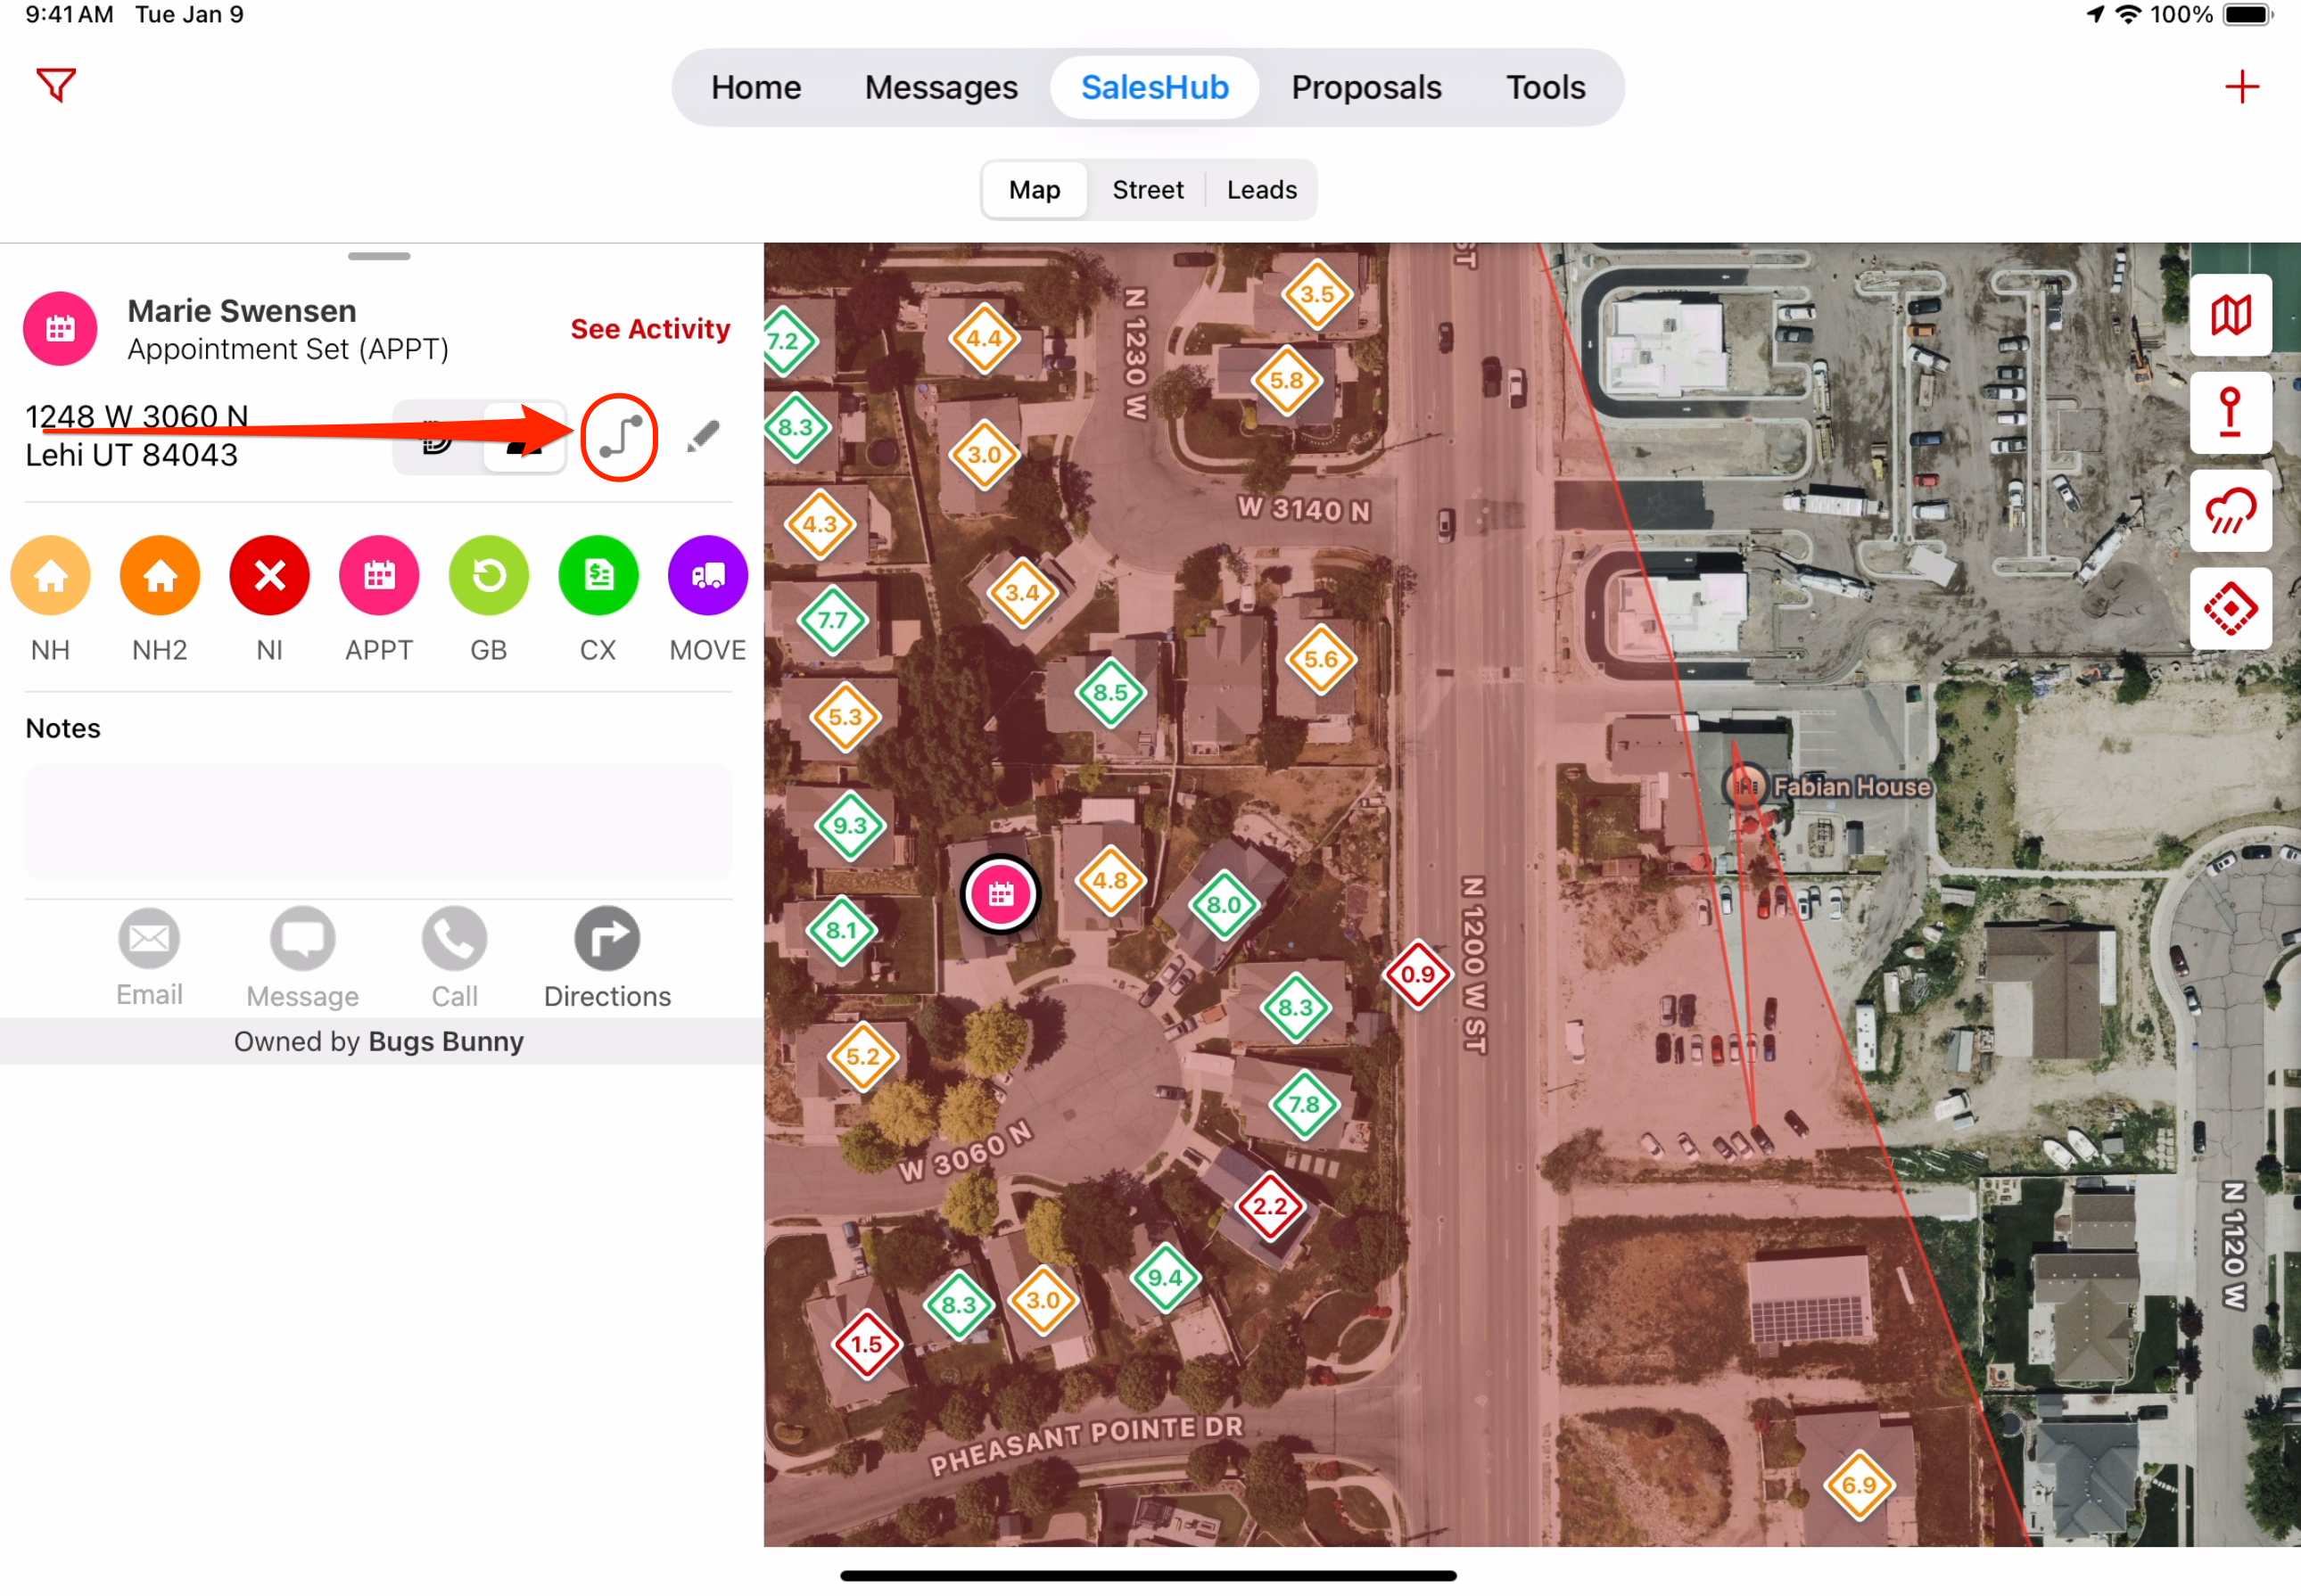This screenshot has height=1596, width=2301.
Task: Expand the panel drag handle
Action: pos(379,257)
